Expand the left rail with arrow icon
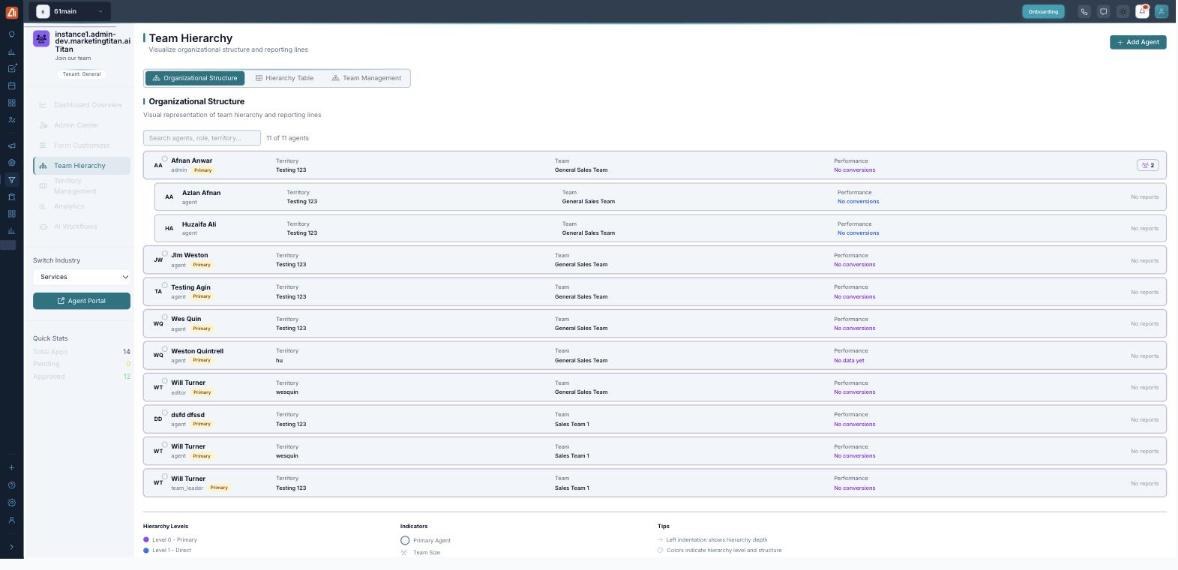Image resolution: width=1178 pixels, height=570 pixels. click(11, 547)
